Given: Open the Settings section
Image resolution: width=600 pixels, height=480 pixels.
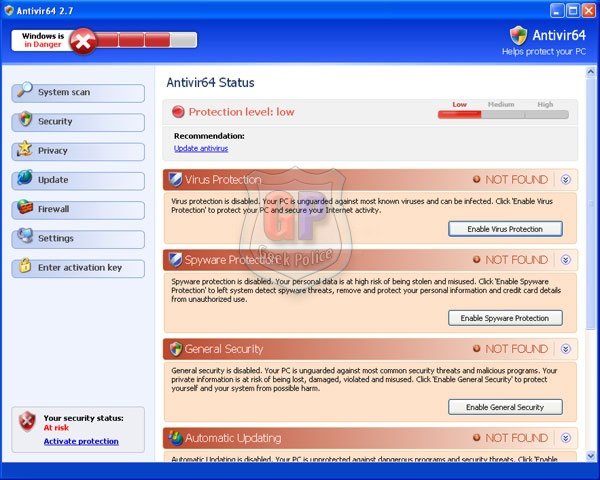Looking at the screenshot, I should coord(78,239).
